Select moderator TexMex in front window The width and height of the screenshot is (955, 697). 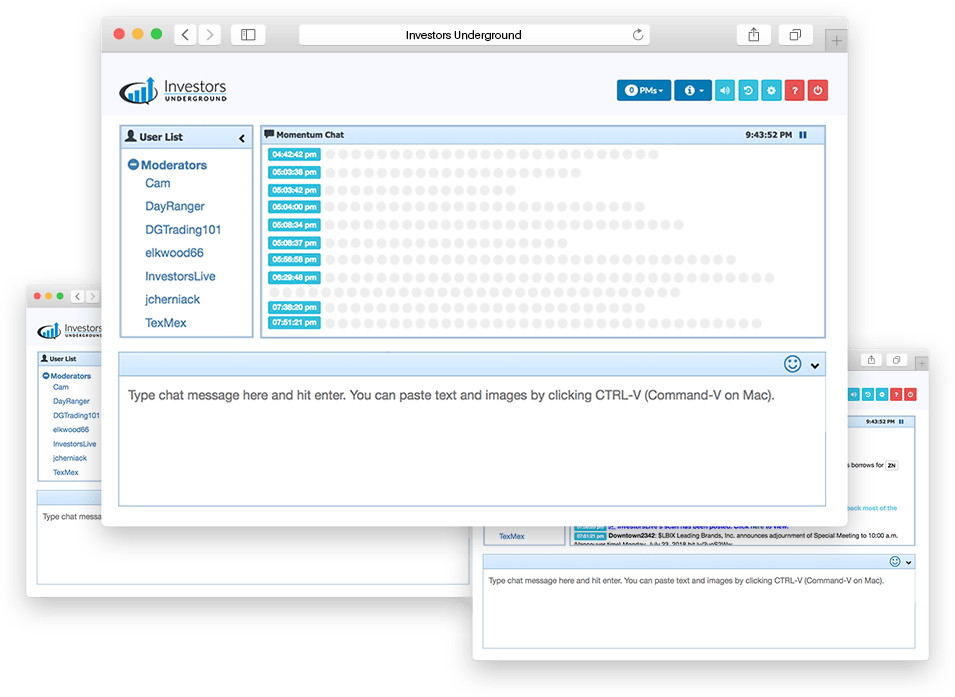click(x=166, y=322)
